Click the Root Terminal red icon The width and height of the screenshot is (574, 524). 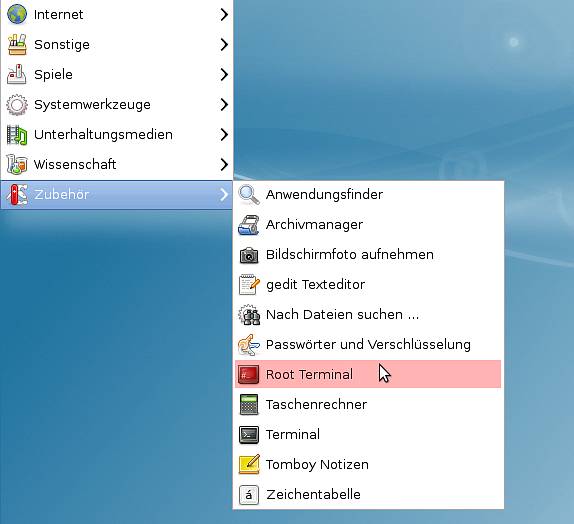point(249,374)
